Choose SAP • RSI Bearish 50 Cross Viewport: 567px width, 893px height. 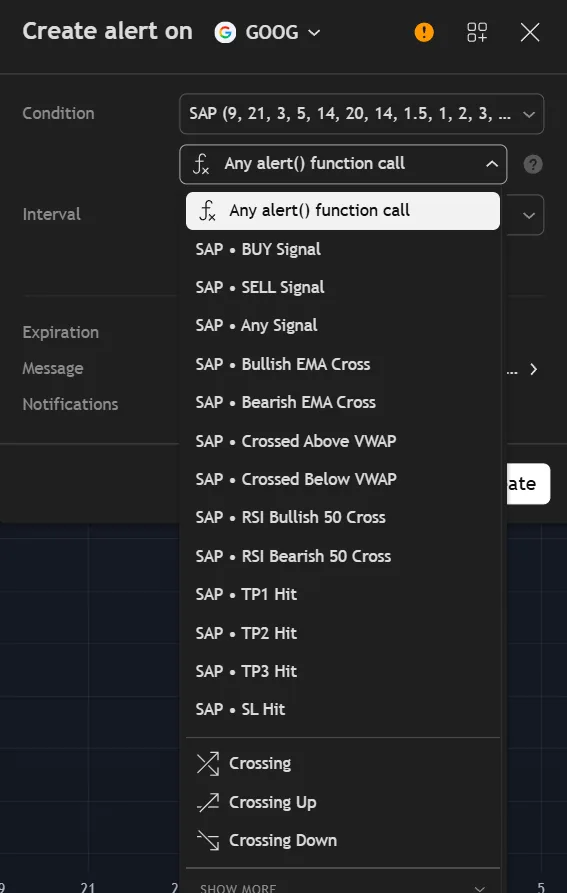pyautogui.click(x=343, y=556)
